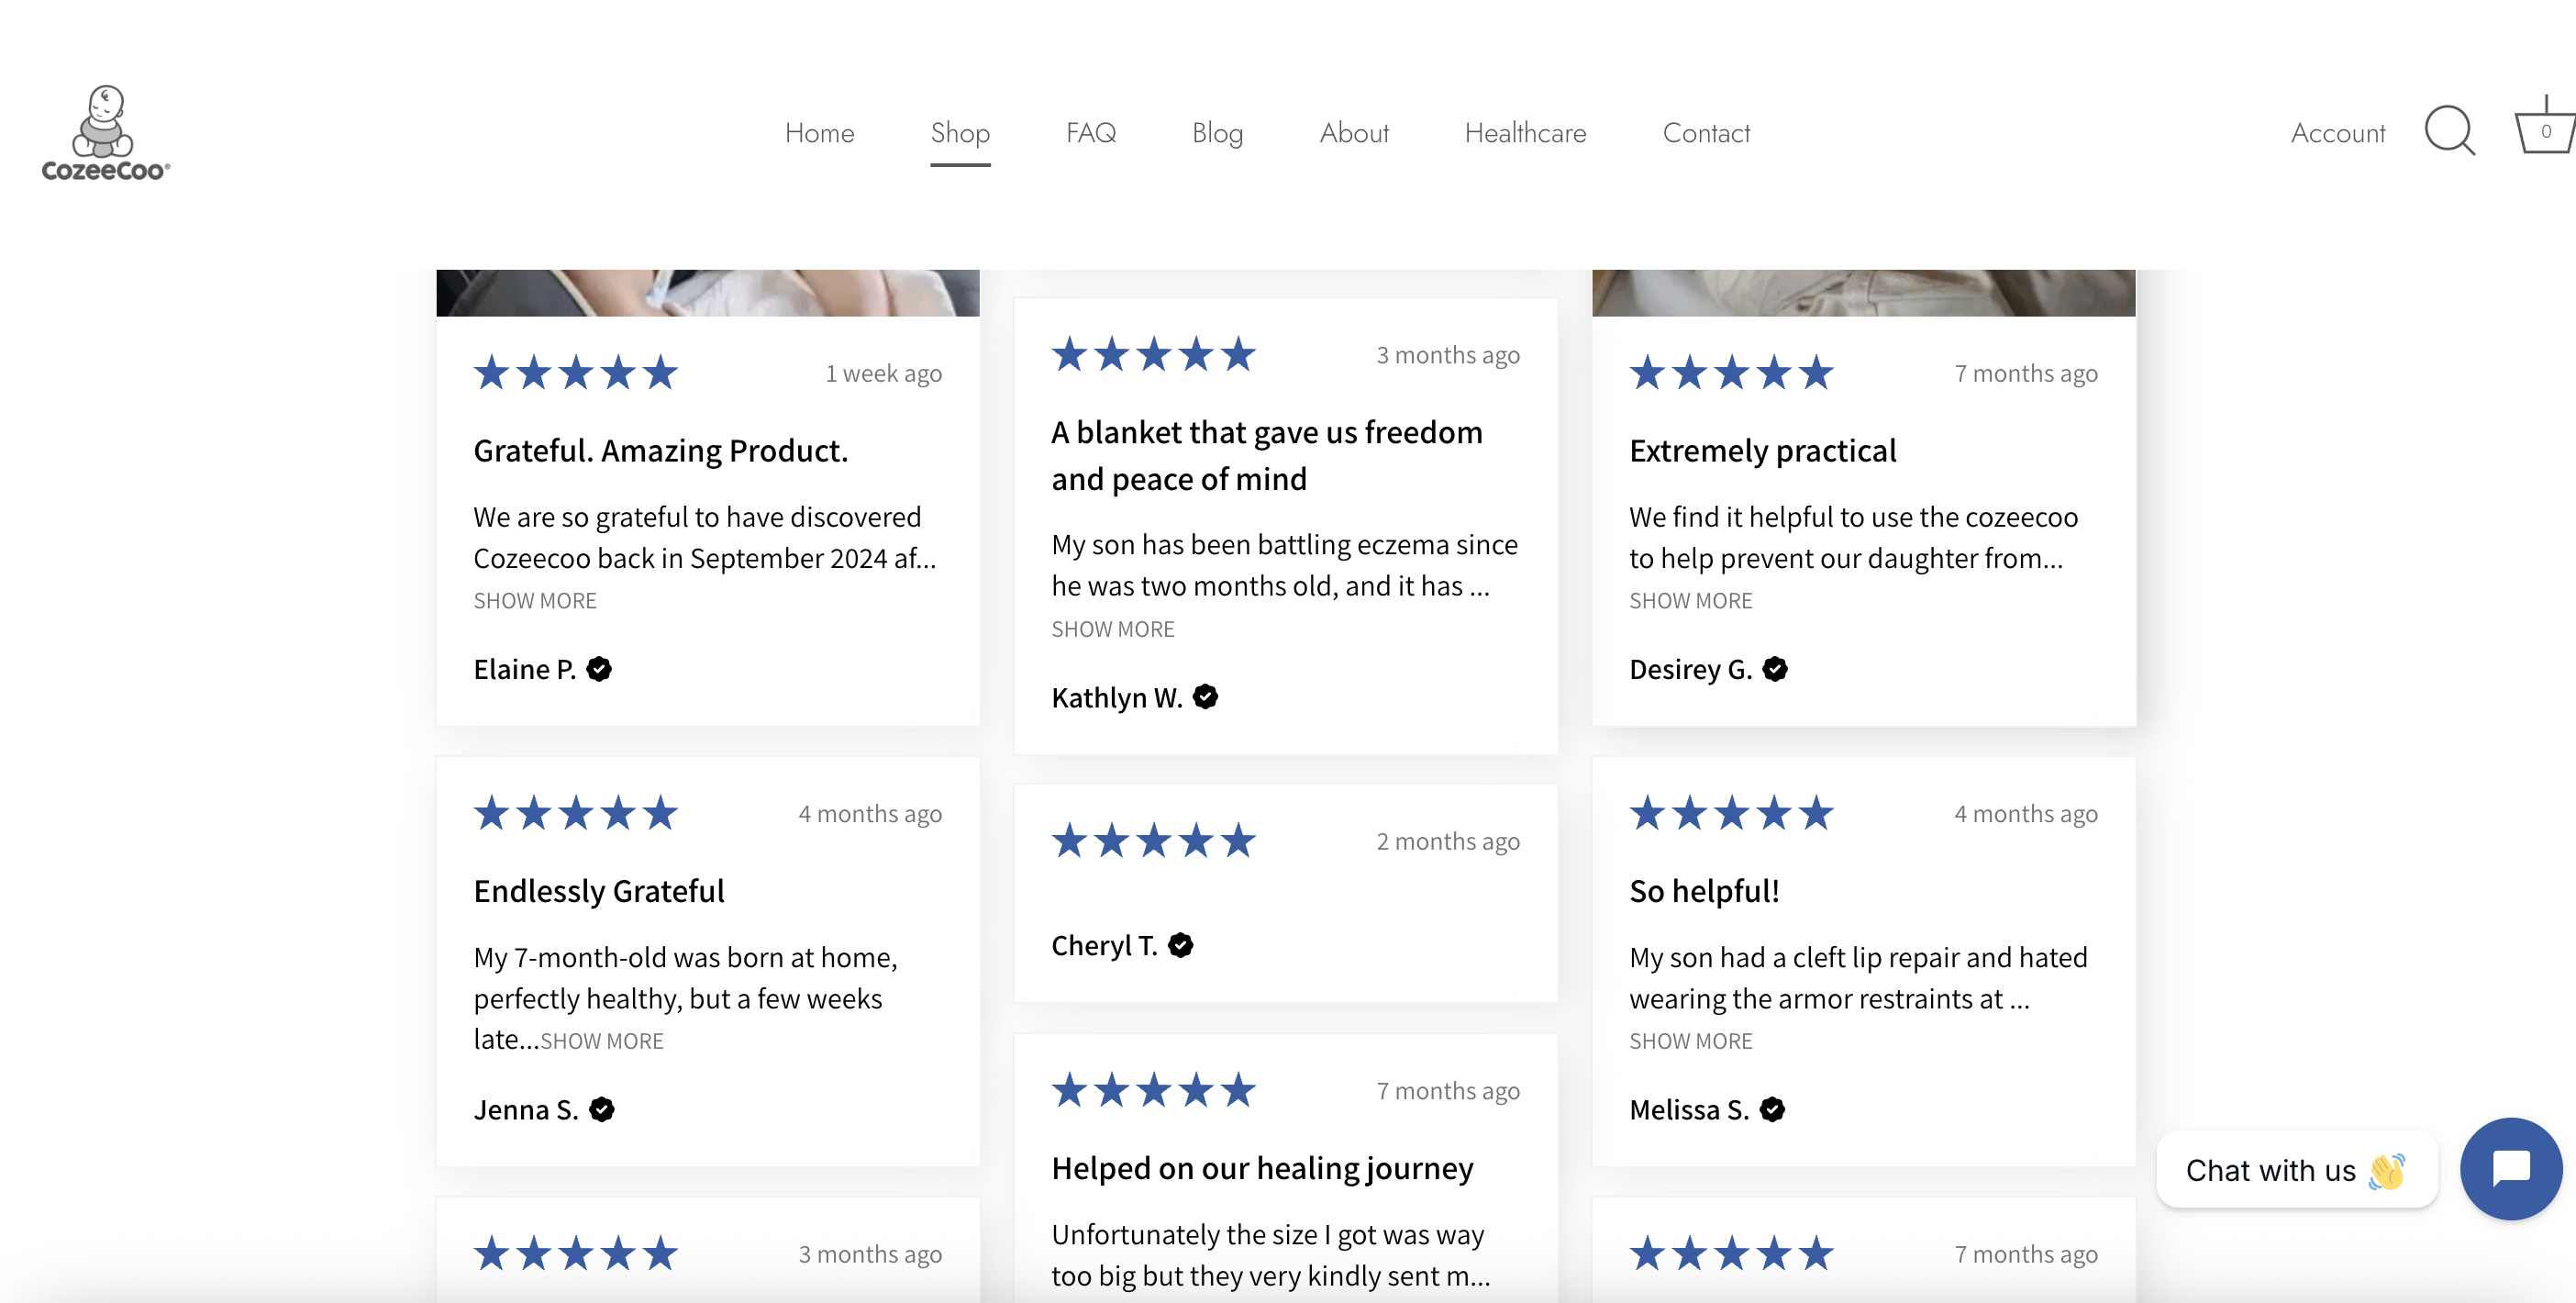
Task: Click verified badge next to Kathlyn W.
Action: point(1205,697)
